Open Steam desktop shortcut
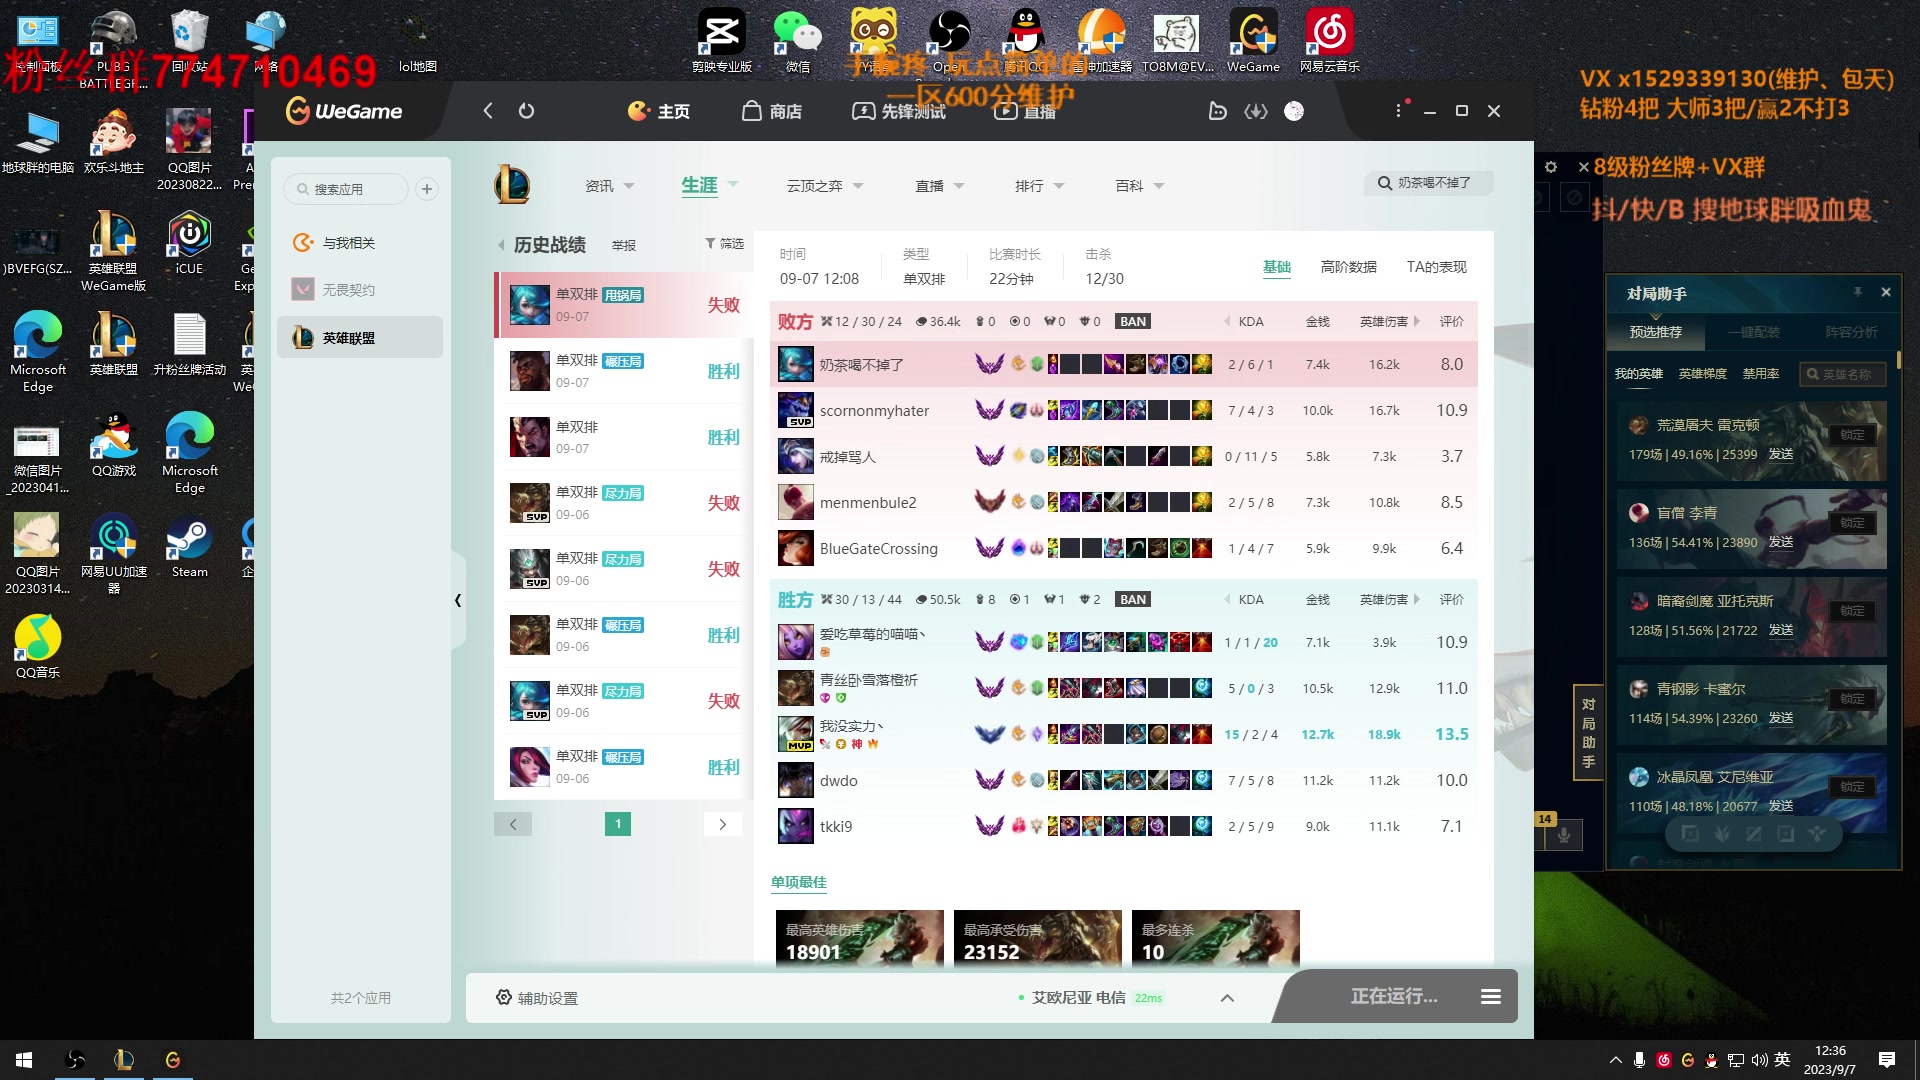Image resolution: width=1920 pixels, height=1080 pixels. click(189, 548)
